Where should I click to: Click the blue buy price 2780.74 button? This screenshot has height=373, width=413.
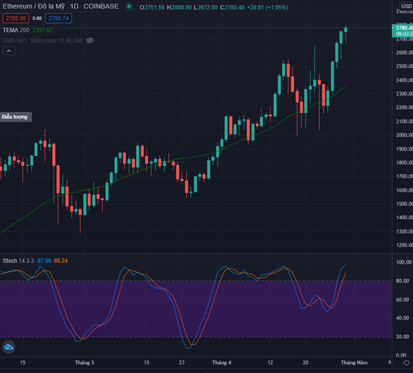(59, 18)
